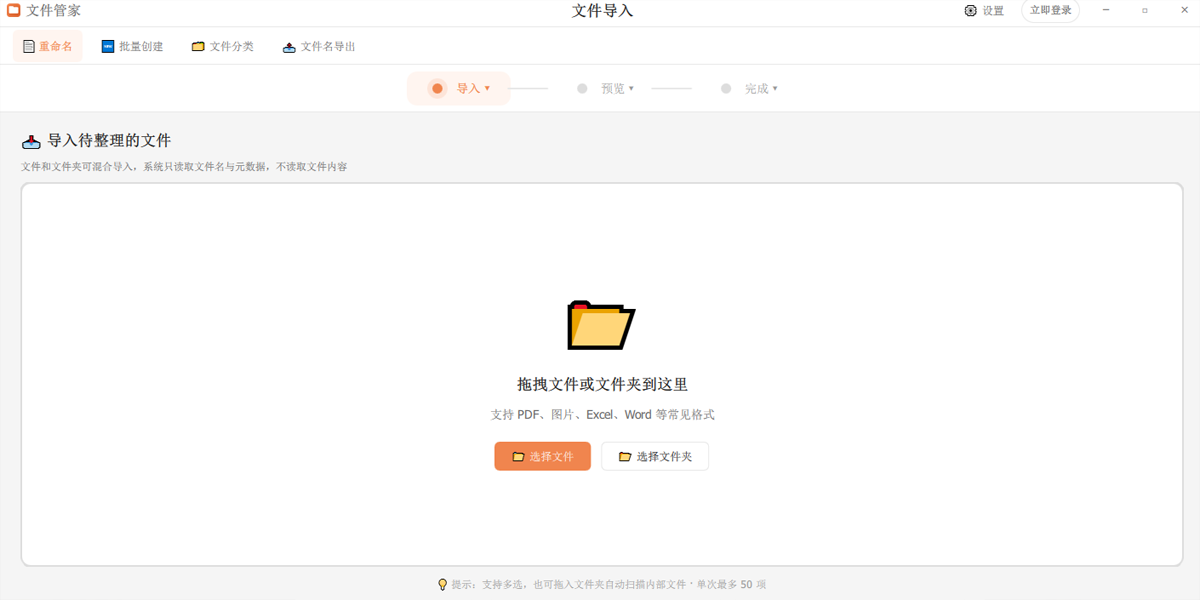
Task: Switch to the 批量创建 tab
Action: 132,46
